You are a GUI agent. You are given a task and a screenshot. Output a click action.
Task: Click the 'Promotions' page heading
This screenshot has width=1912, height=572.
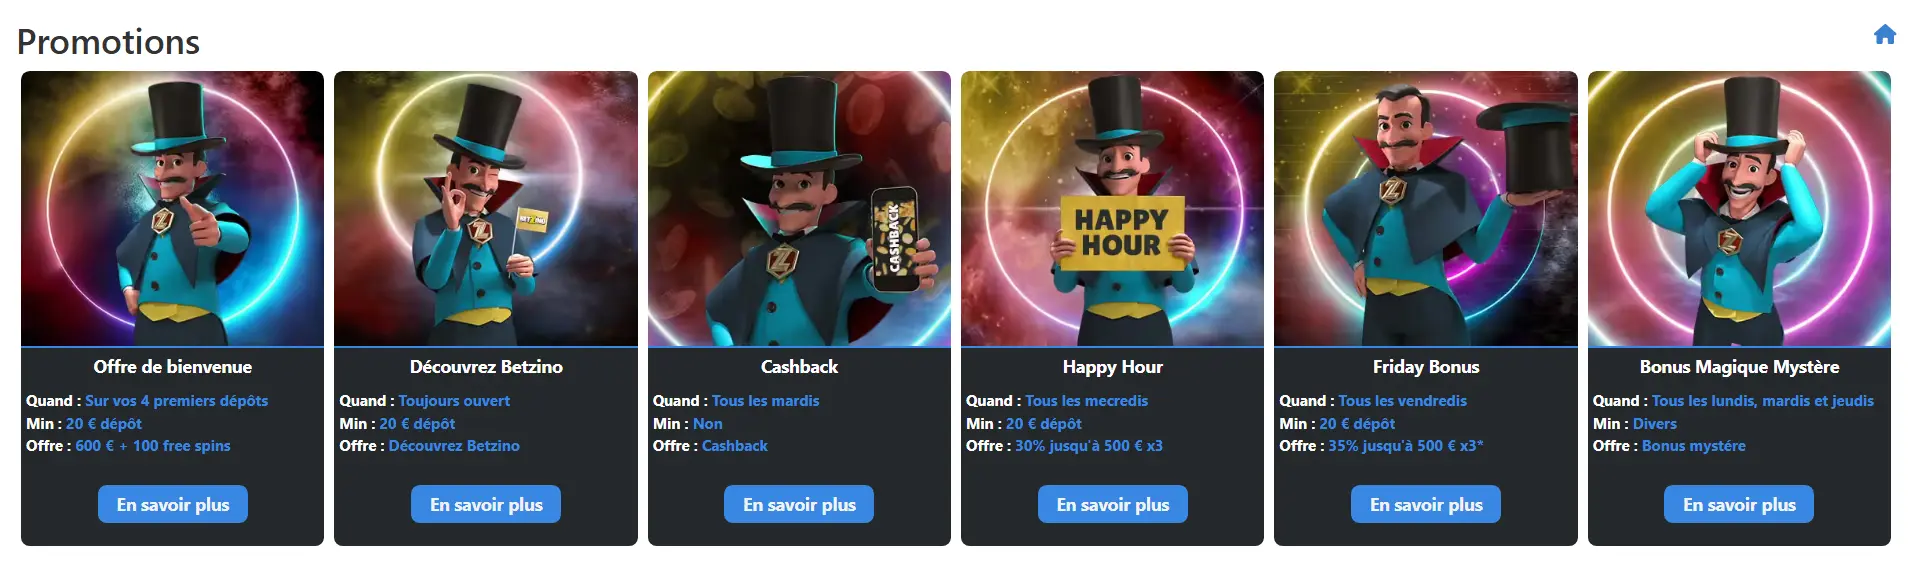pos(108,42)
